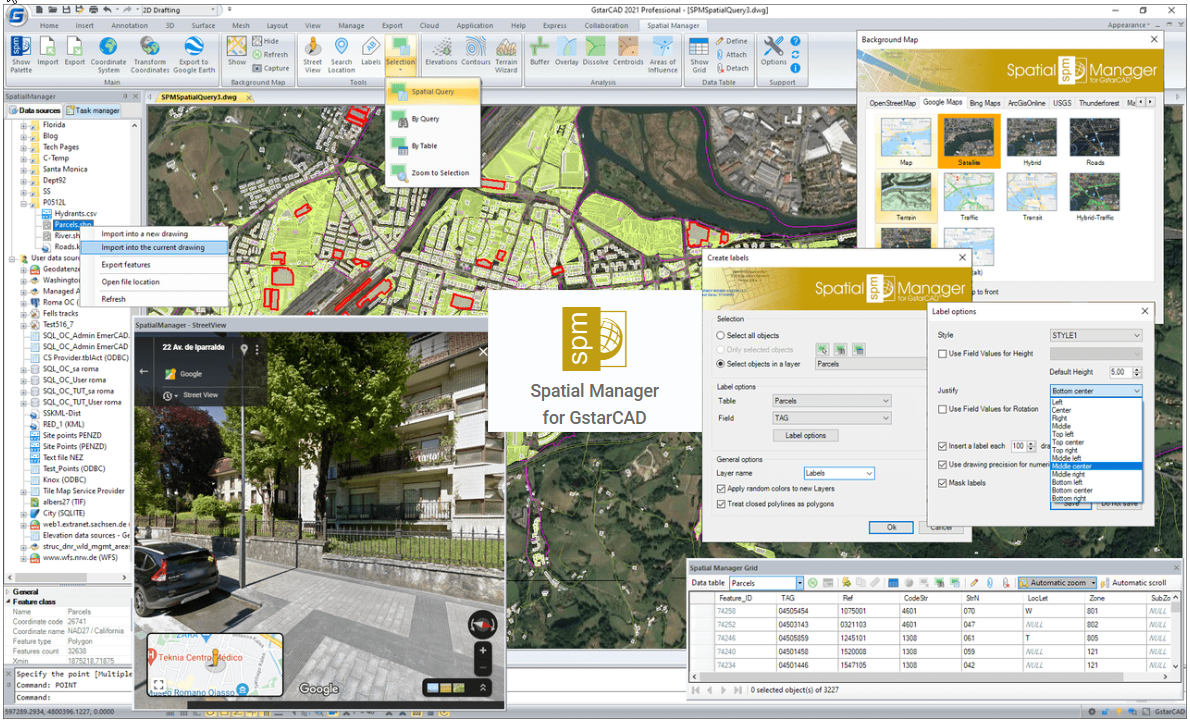The height and width of the screenshot is (722, 1190).
Task: Select the 'Select all objects' radio button
Action: point(721,335)
